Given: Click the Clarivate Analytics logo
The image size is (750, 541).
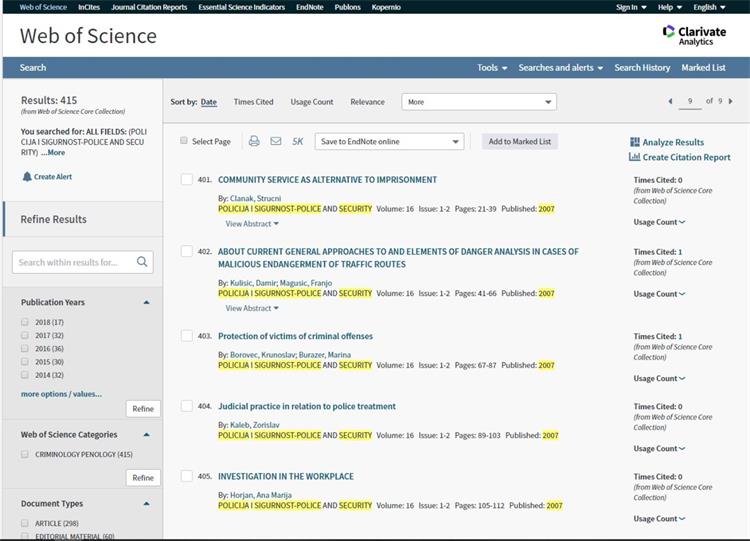Looking at the screenshot, I should (x=695, y=35).
